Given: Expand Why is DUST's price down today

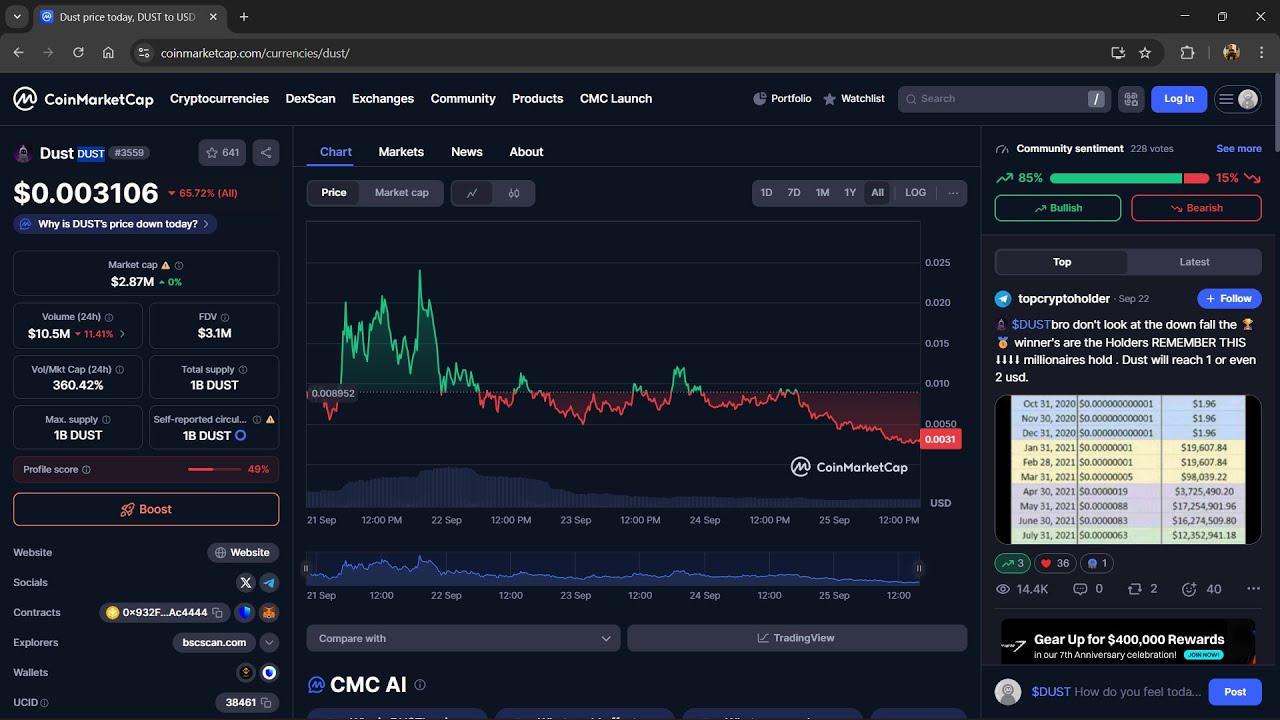Looking at the screenshot, I should point(115,224).
